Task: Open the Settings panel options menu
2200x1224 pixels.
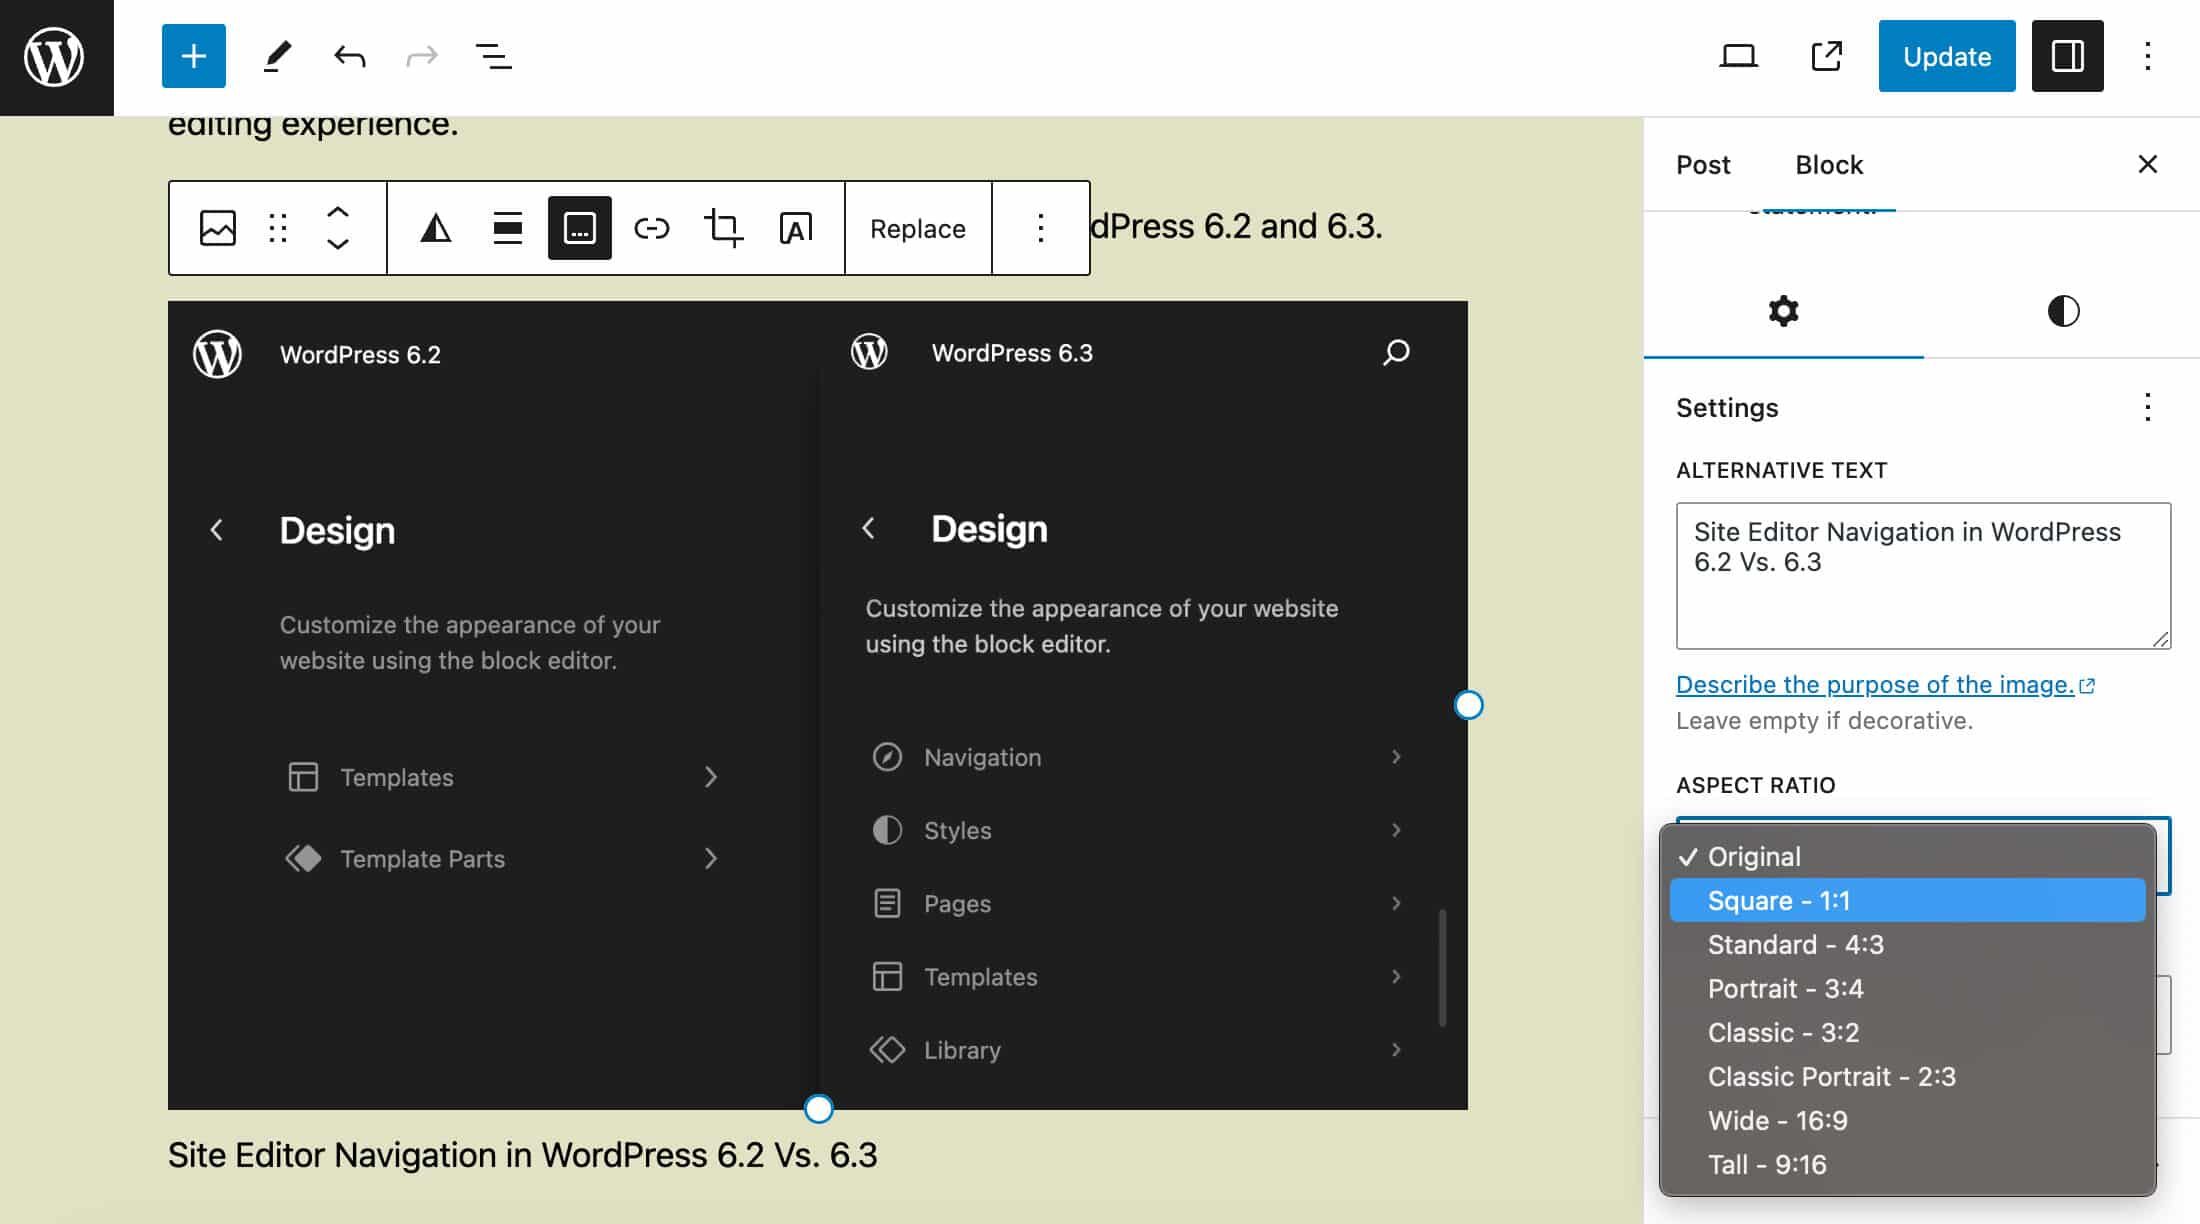Action: pyautogui.click(x=2147, y=407)
